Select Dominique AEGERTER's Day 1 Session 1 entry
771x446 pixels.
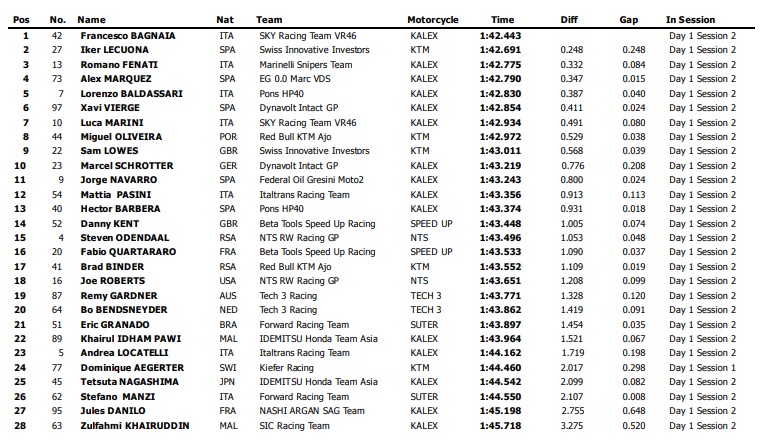703,367
